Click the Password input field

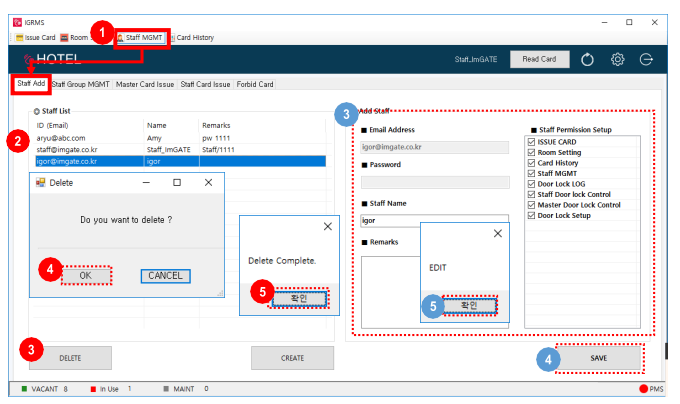click(435, 182)
